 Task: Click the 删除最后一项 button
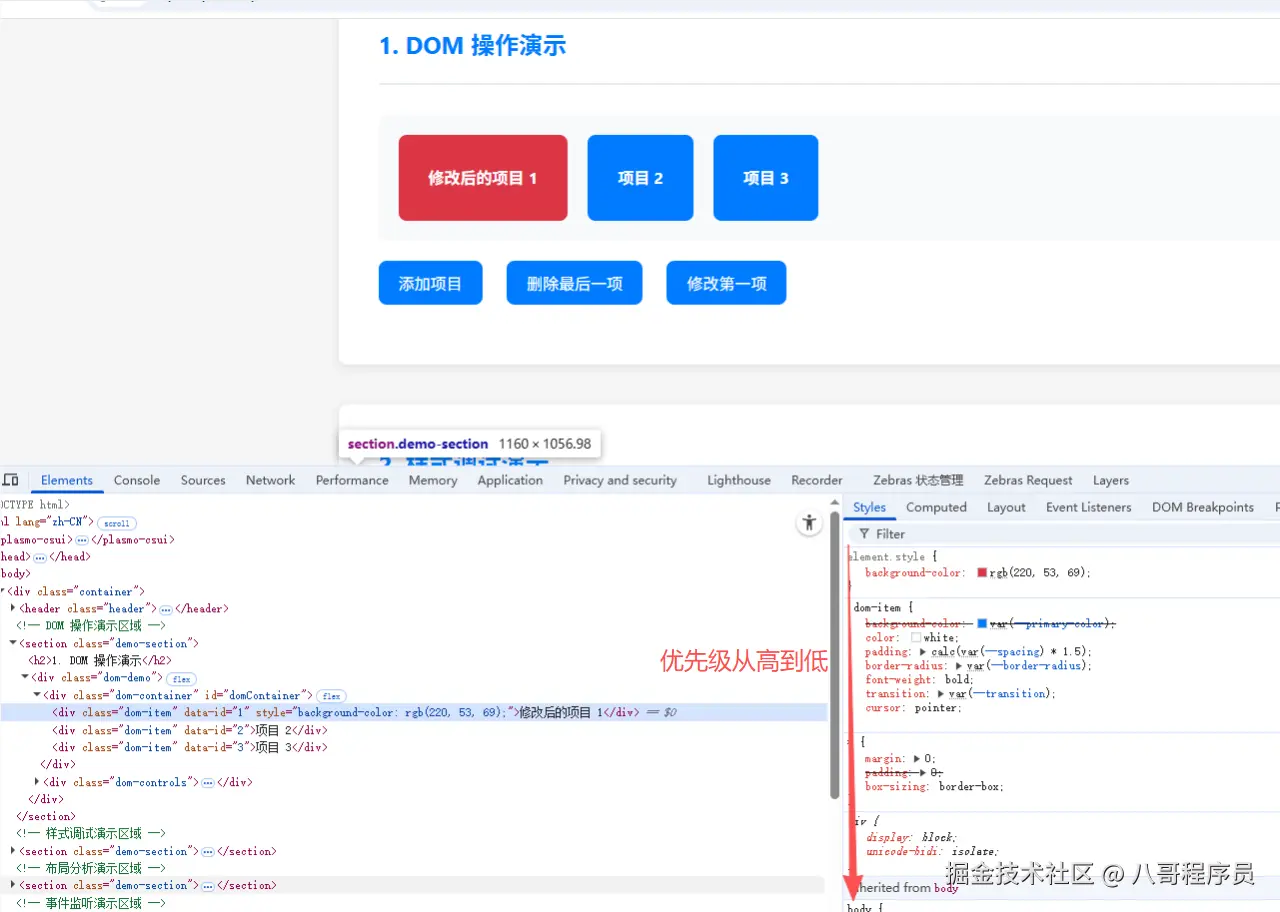click(574, 283)
